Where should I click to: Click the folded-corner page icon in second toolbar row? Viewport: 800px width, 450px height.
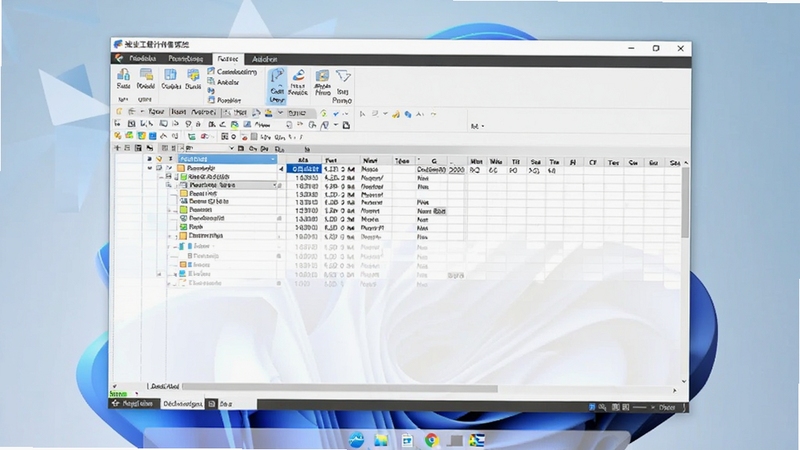coord(346,125)
